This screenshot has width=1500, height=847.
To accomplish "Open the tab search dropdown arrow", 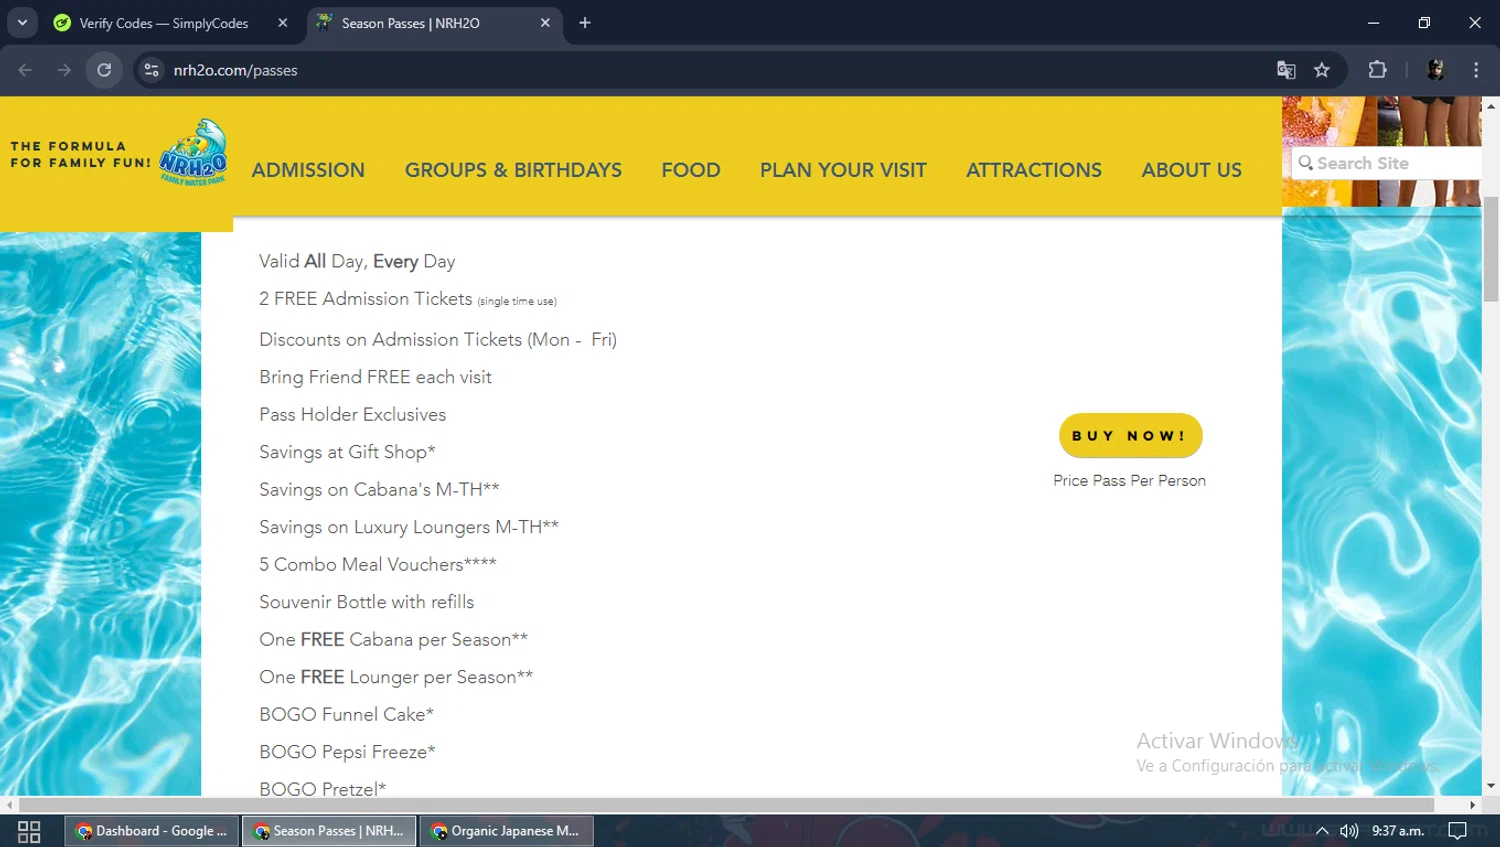I will (22, 22).
